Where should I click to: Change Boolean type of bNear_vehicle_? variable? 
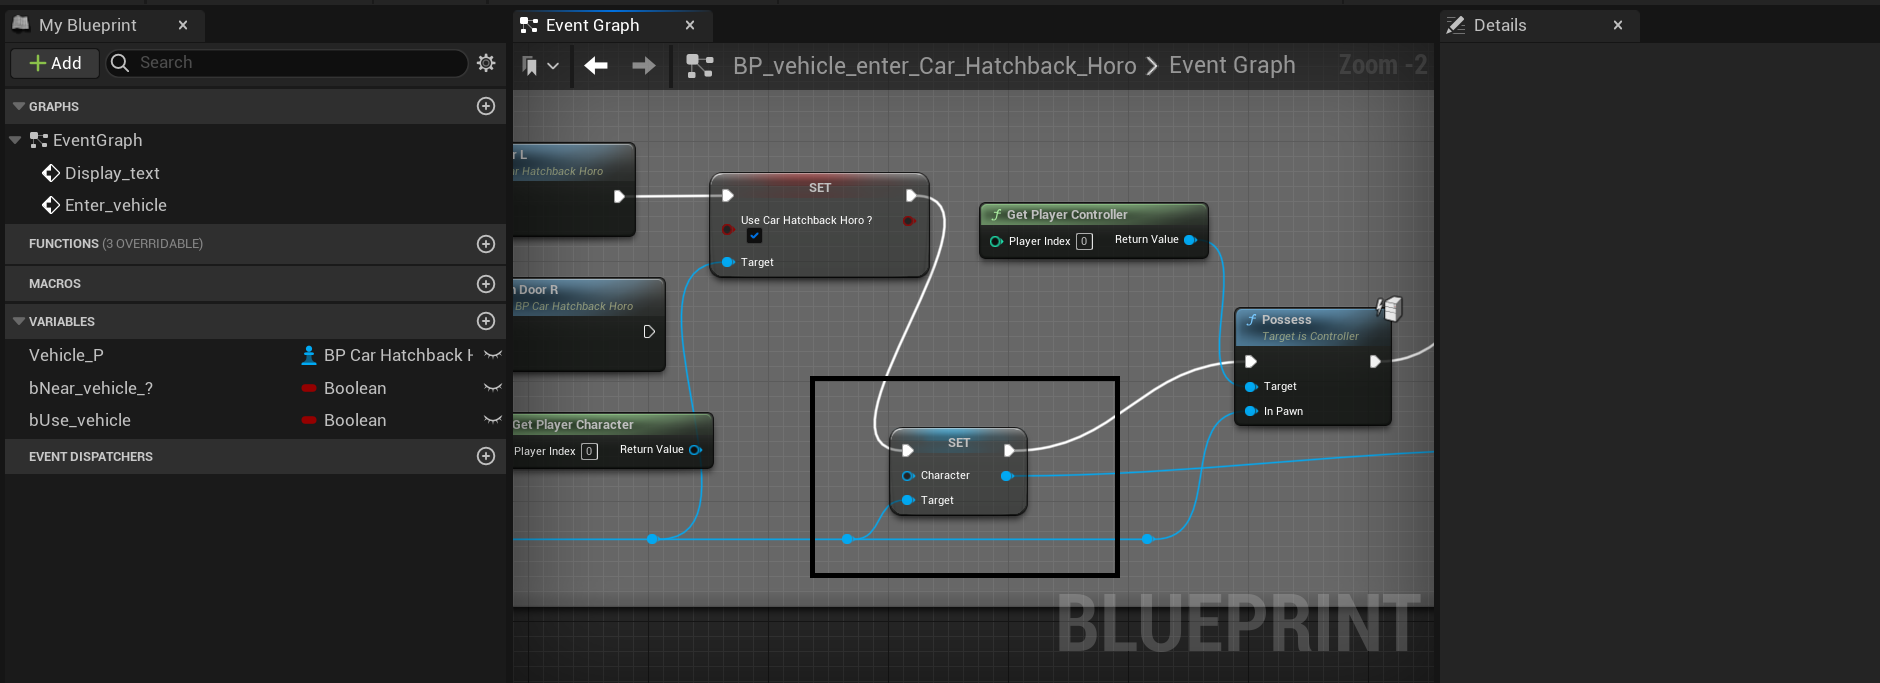(344, 388)
